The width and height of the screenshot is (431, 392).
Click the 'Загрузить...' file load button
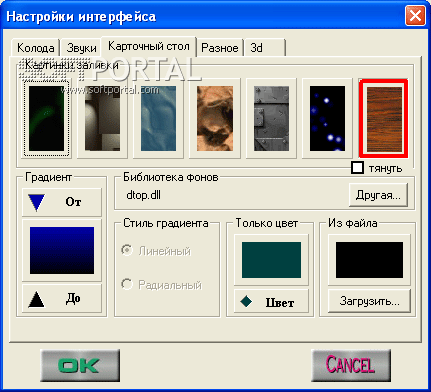(369, 301)
